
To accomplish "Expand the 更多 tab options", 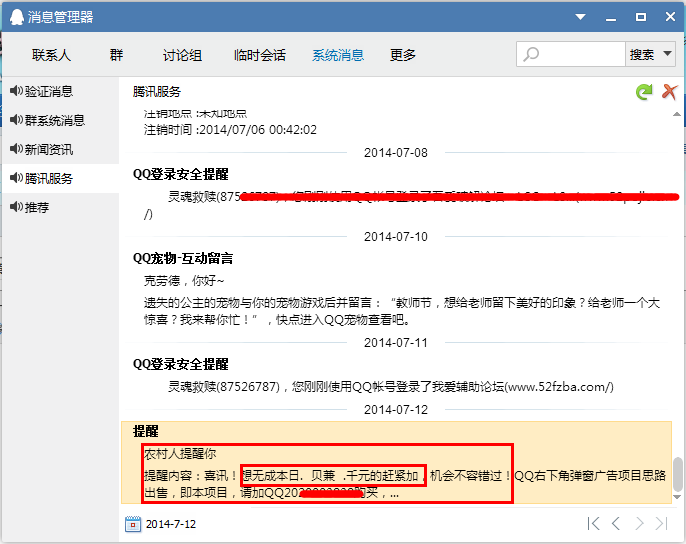I will point(403,55).
